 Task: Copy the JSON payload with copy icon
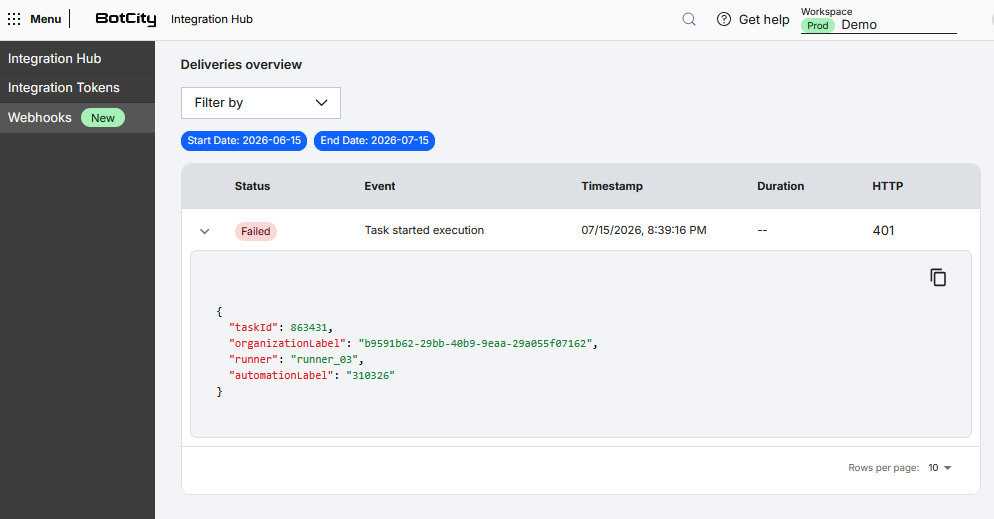(x=938, y=278)
